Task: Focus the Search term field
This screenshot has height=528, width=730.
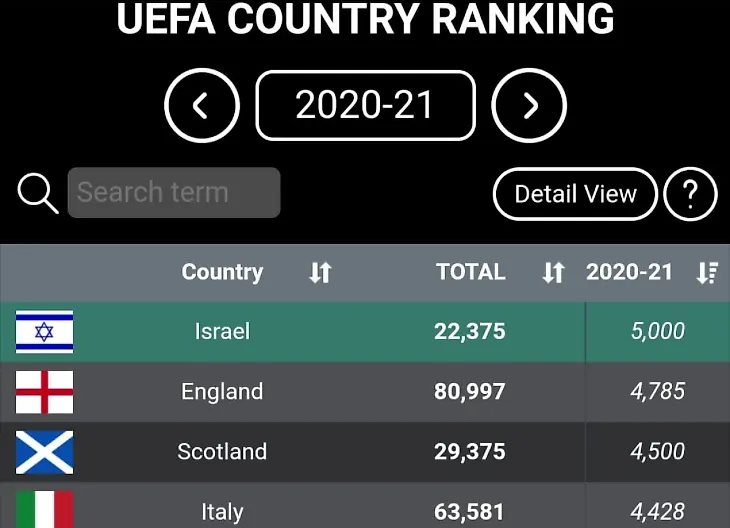Action: pos(174,193)
